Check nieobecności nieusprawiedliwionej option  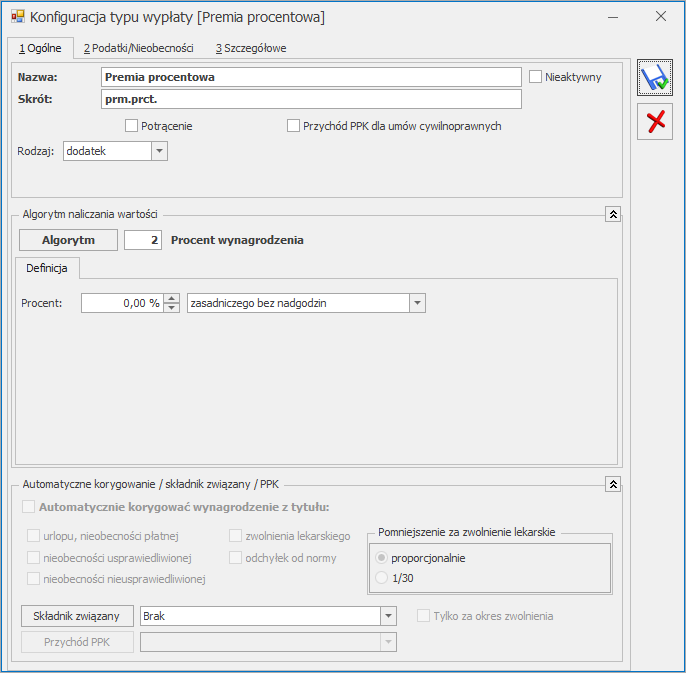33,578
